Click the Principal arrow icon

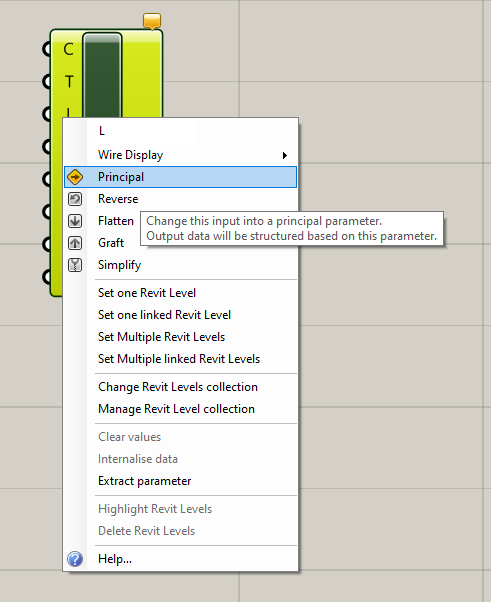click(x=75, y=177)
